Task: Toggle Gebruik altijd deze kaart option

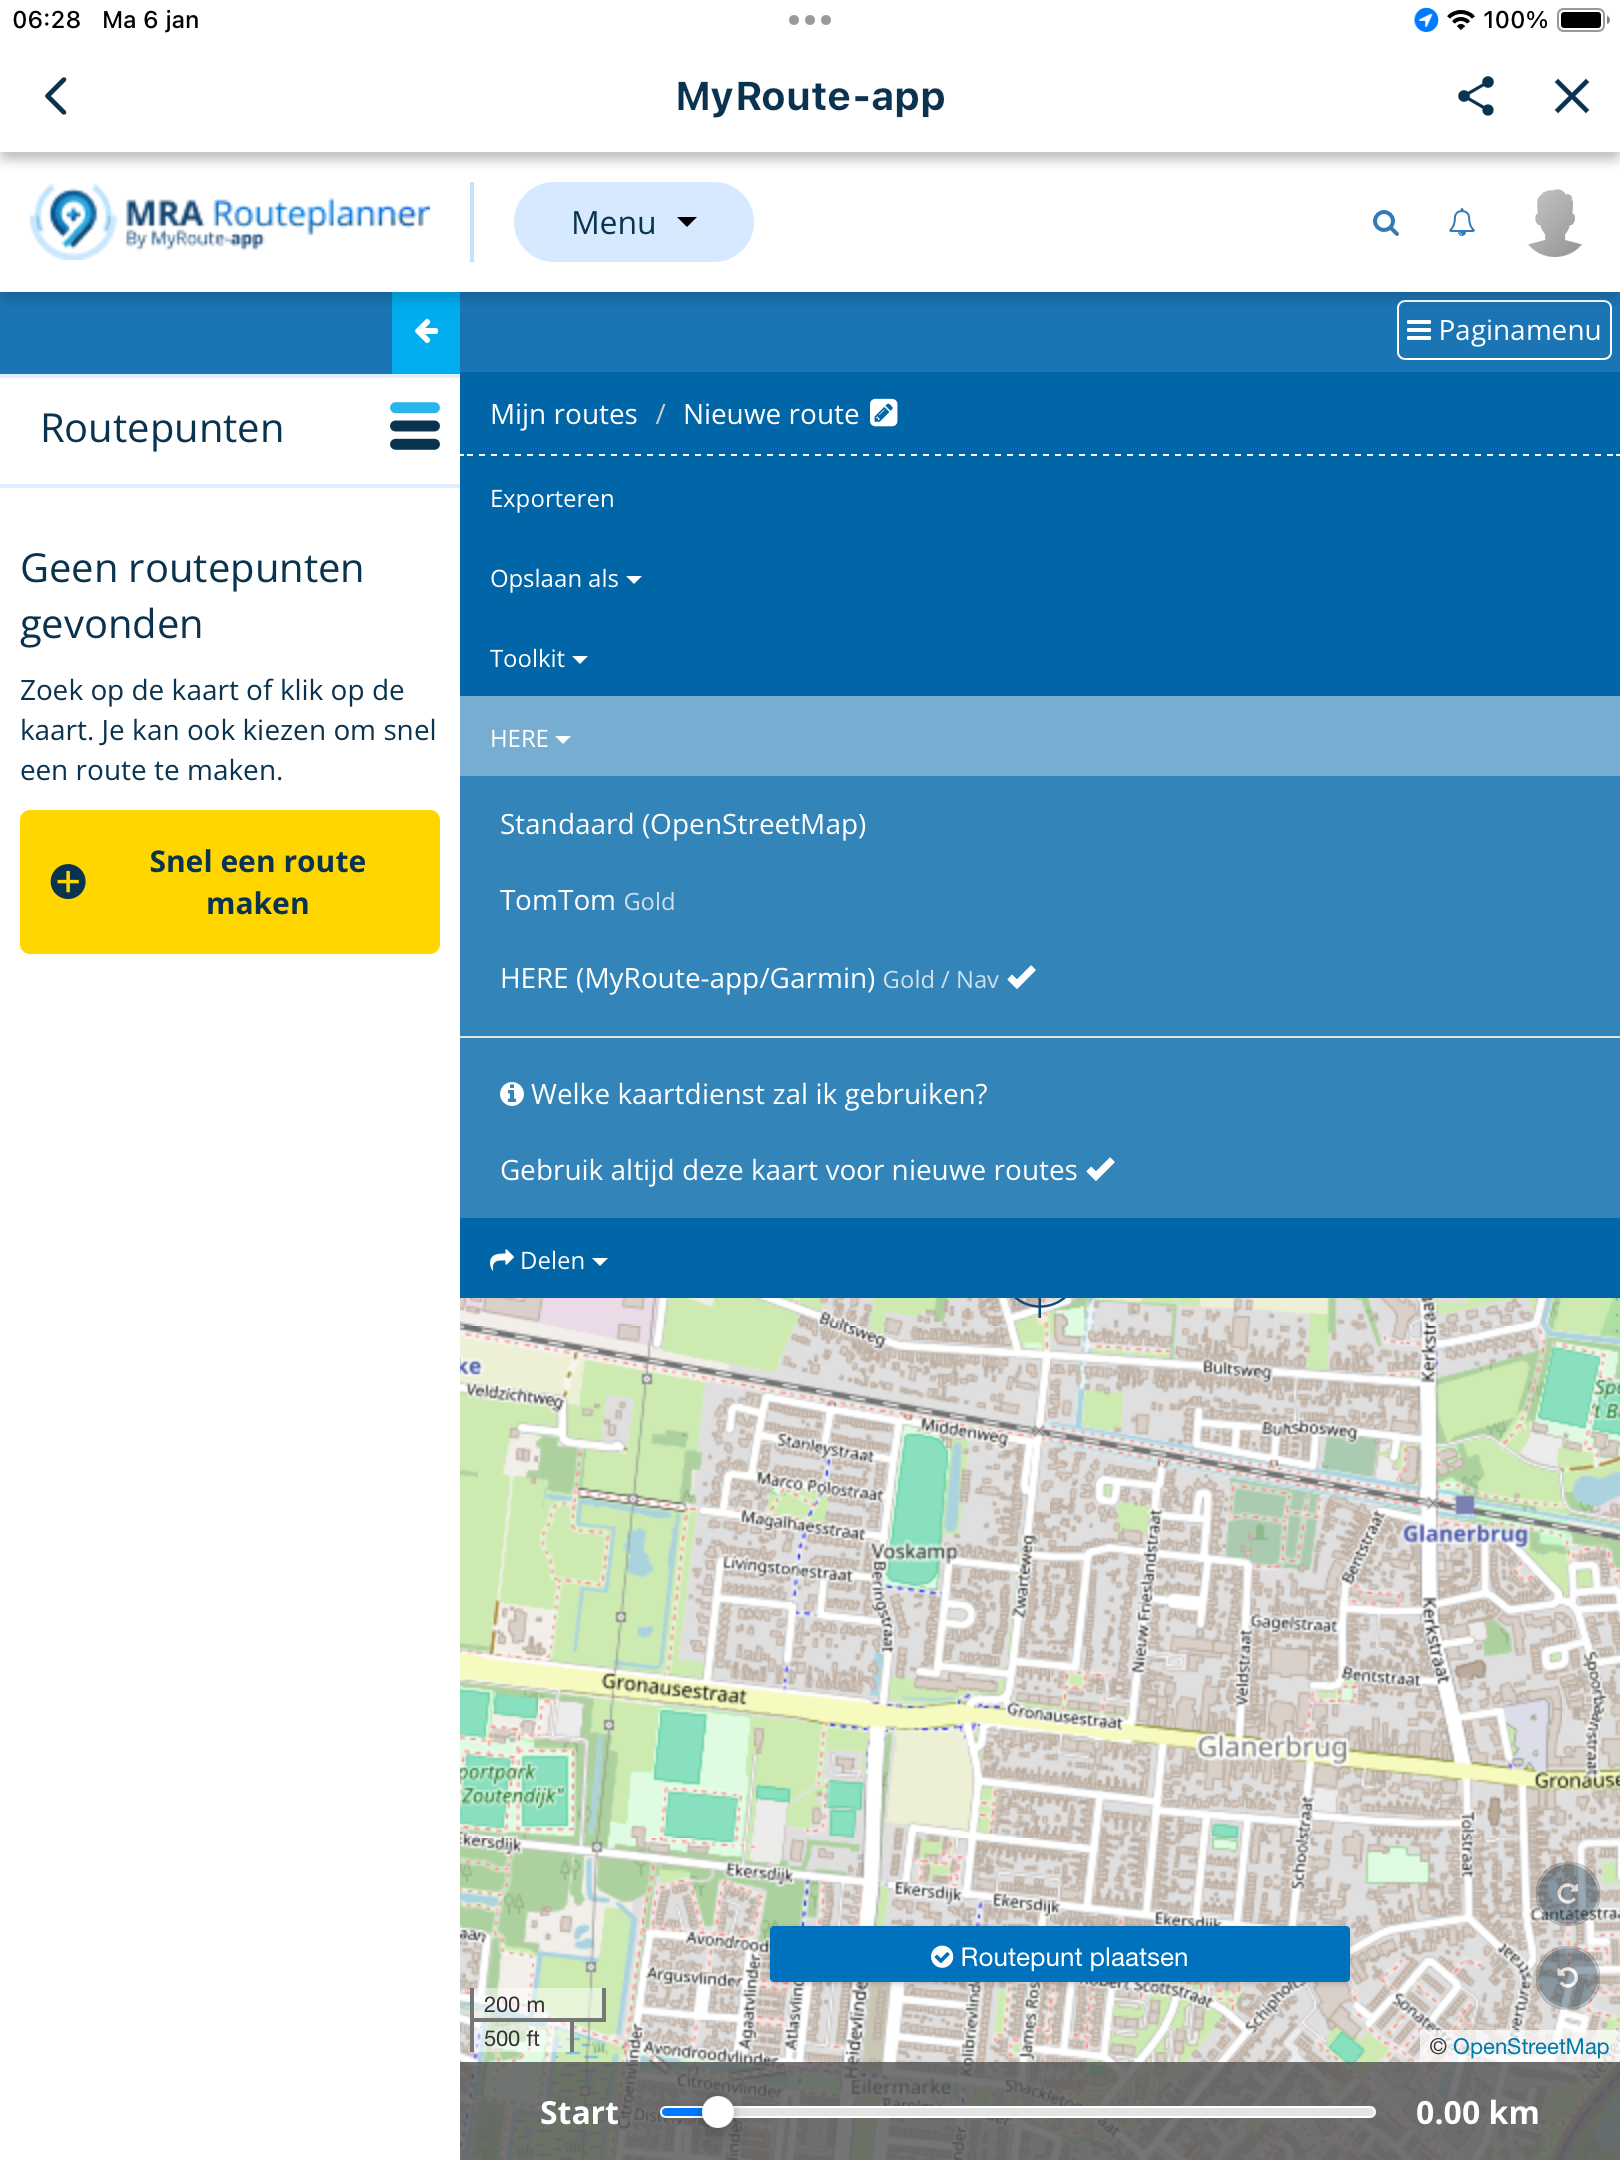Action: [x=806, y=1170]
